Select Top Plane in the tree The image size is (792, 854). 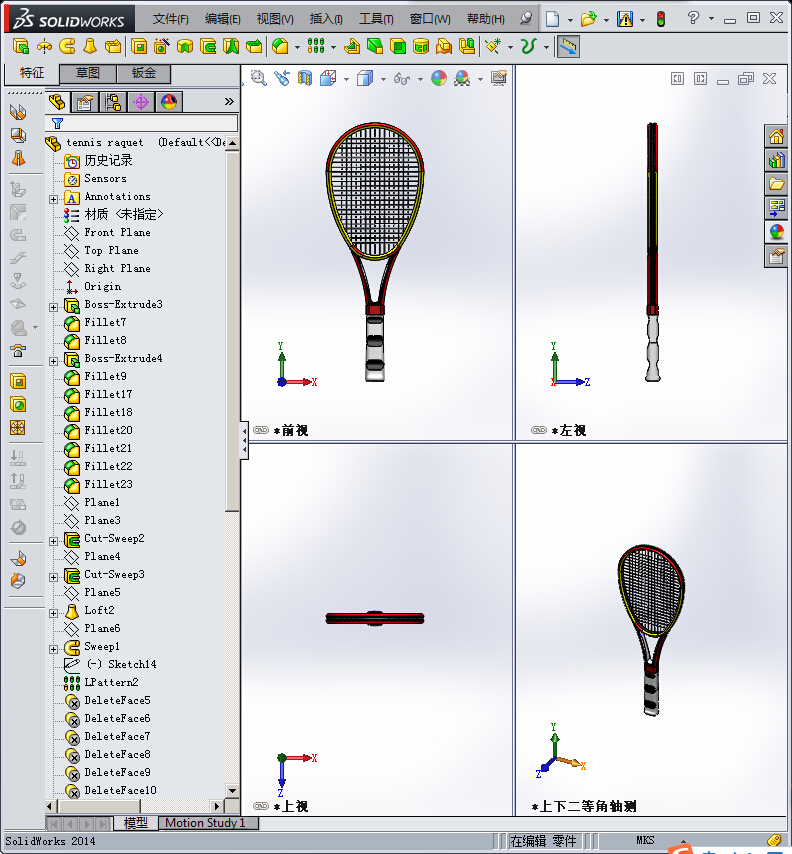(x=111, y=251)
